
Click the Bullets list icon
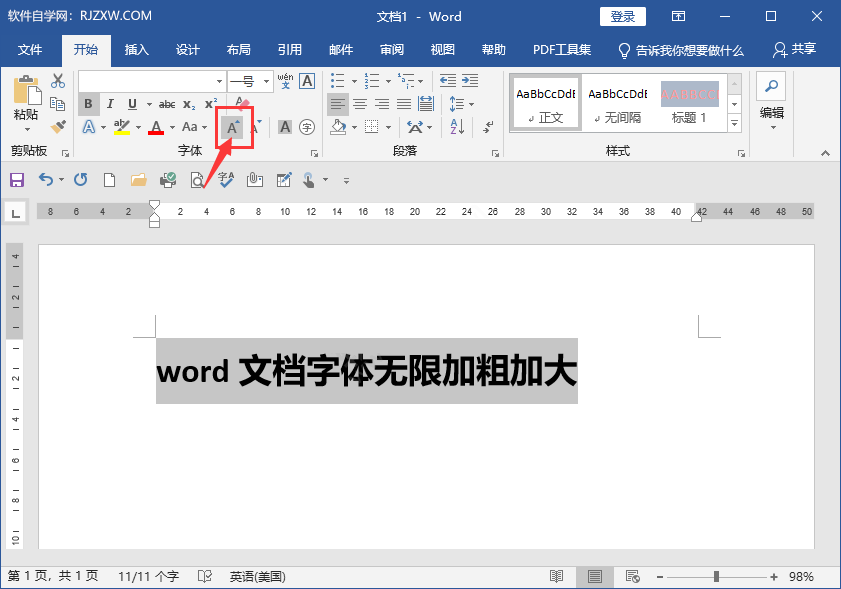pyautogui.click(x=337, y=79)
